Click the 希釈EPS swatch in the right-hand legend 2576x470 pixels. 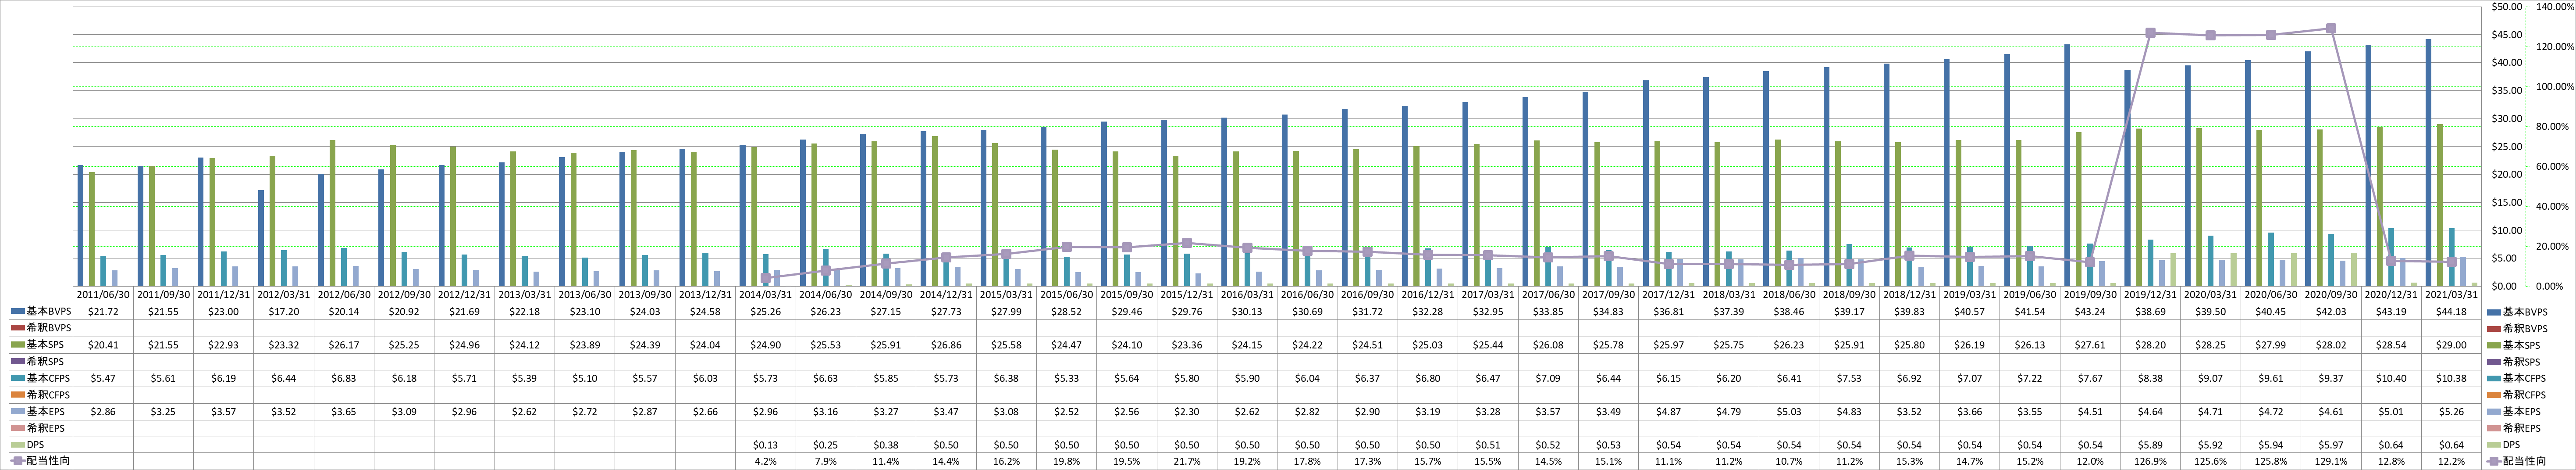pyautogui.click(x=2493, y=428)
